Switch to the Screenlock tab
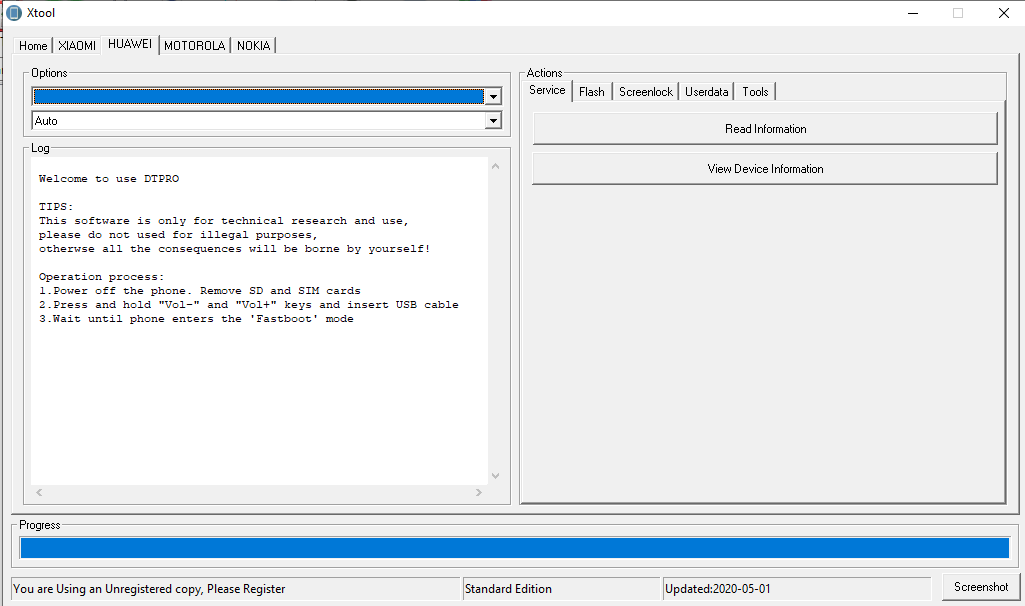Viewport: 1025px width, 606px height. click(646, 92)
